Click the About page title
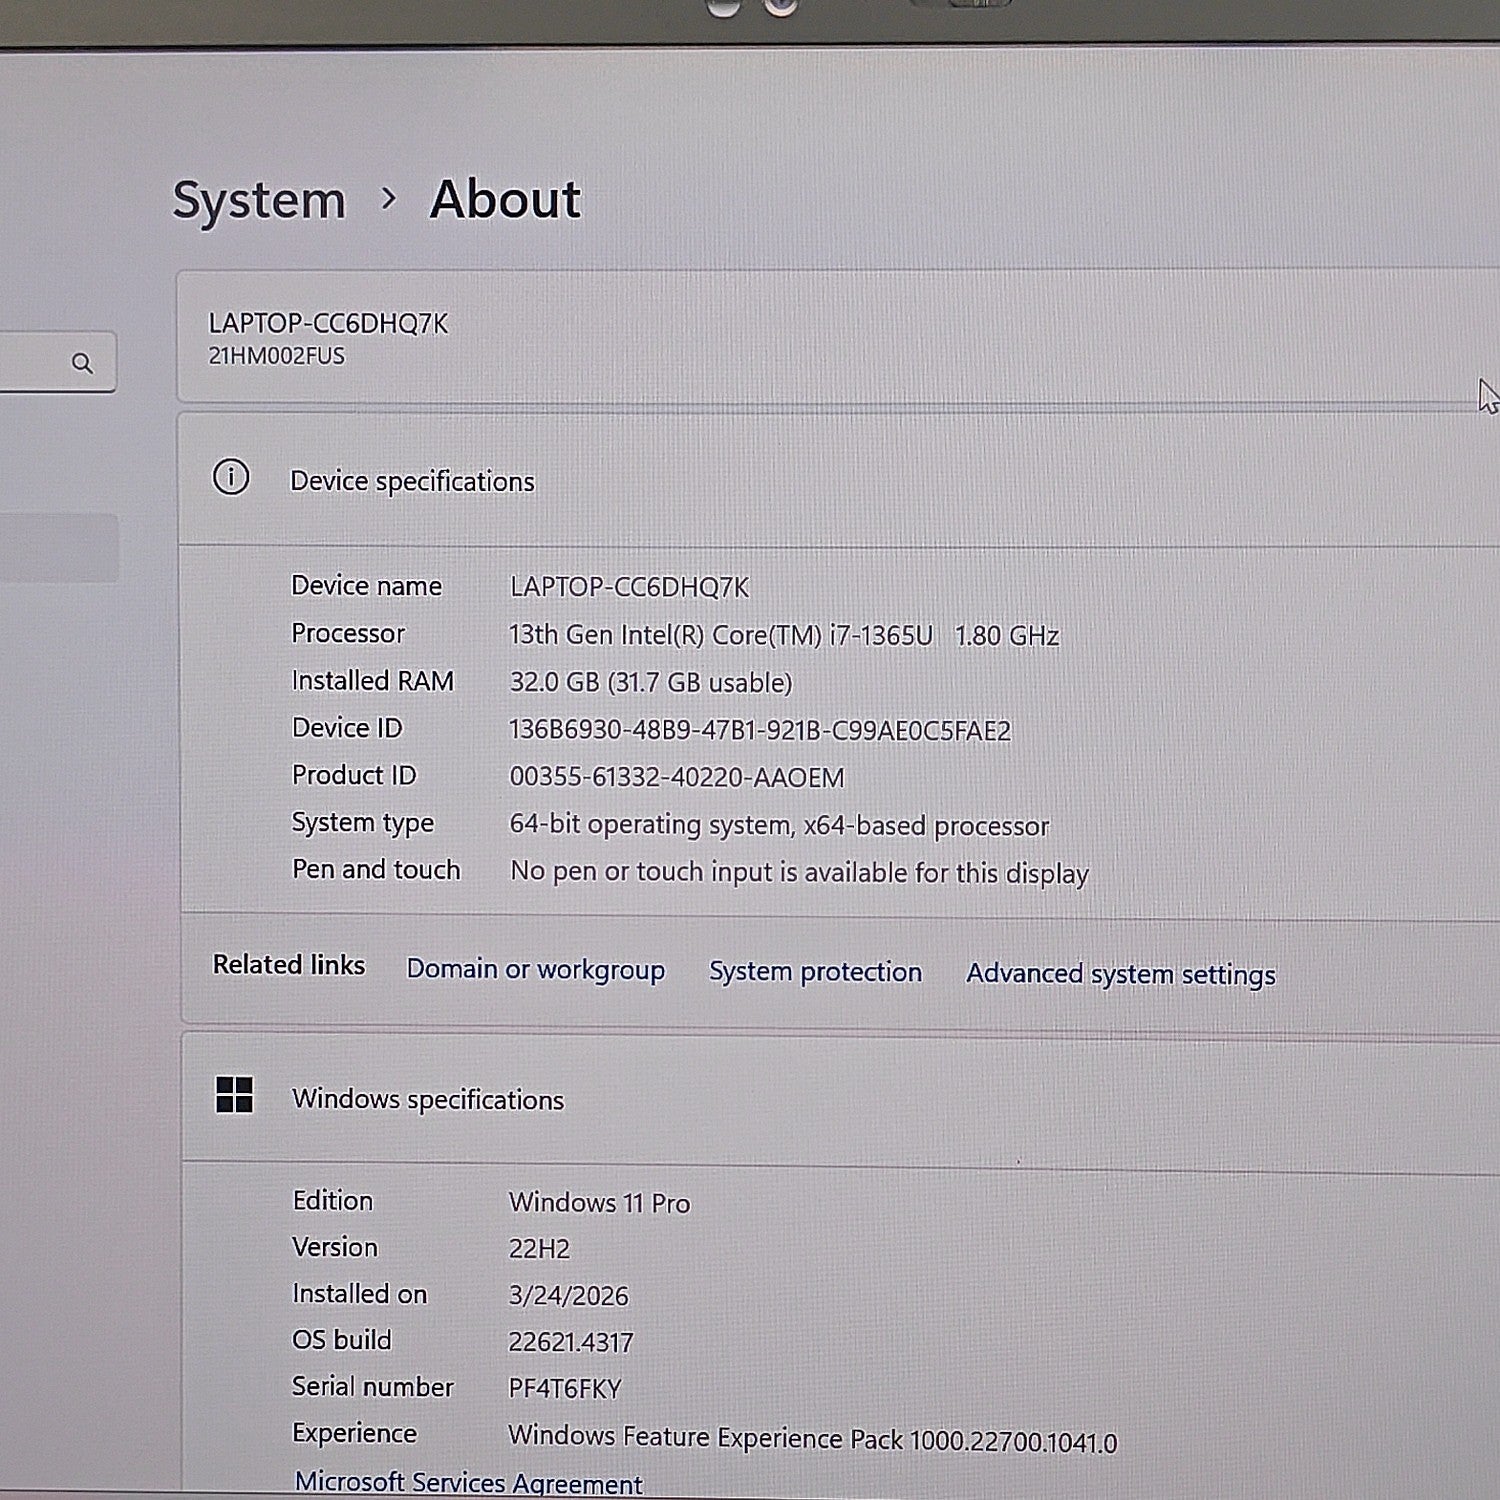 pyautogui.click(x=505, y=199)
